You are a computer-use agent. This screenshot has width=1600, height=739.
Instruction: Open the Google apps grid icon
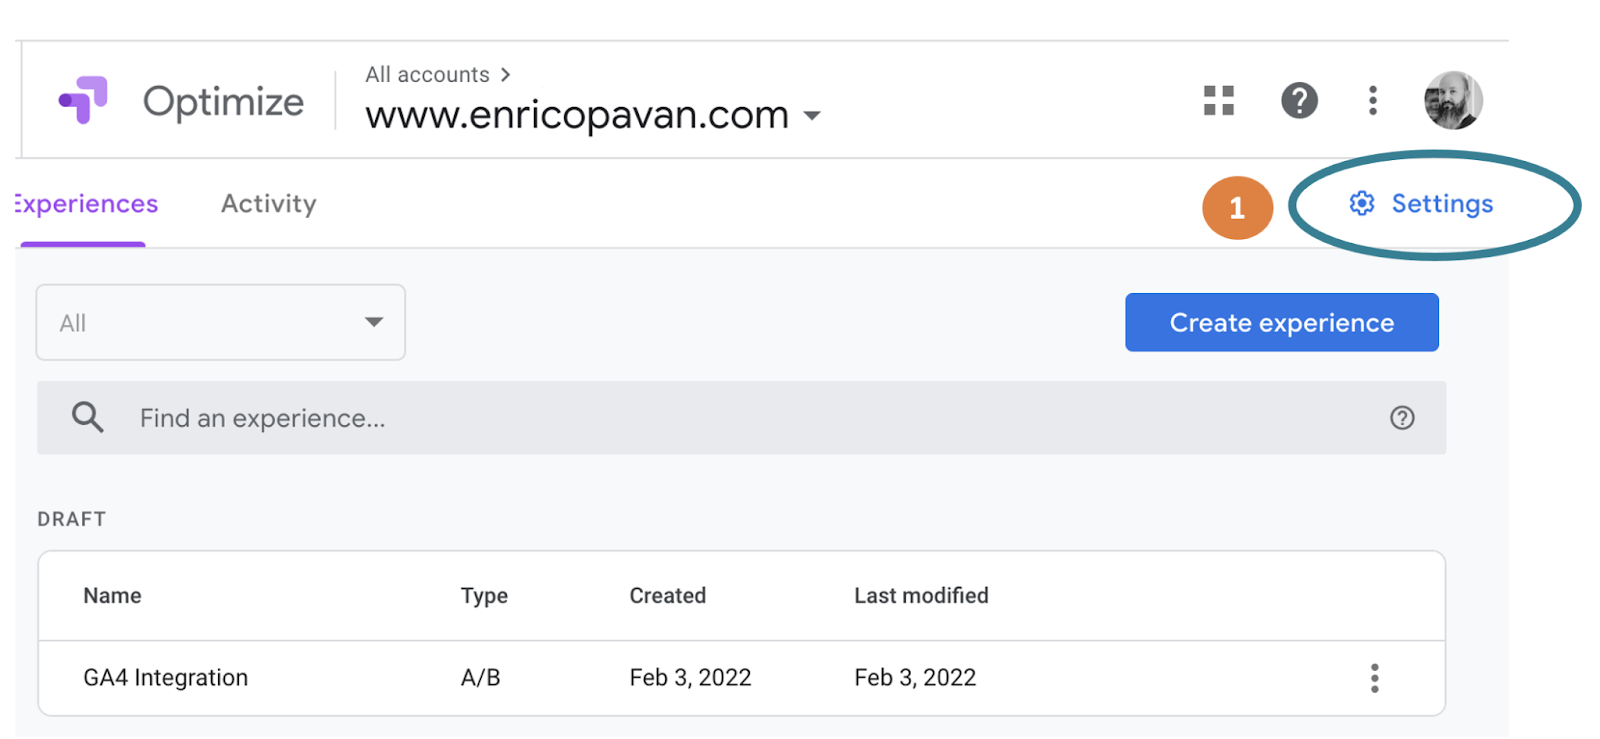coord(1218,100)
